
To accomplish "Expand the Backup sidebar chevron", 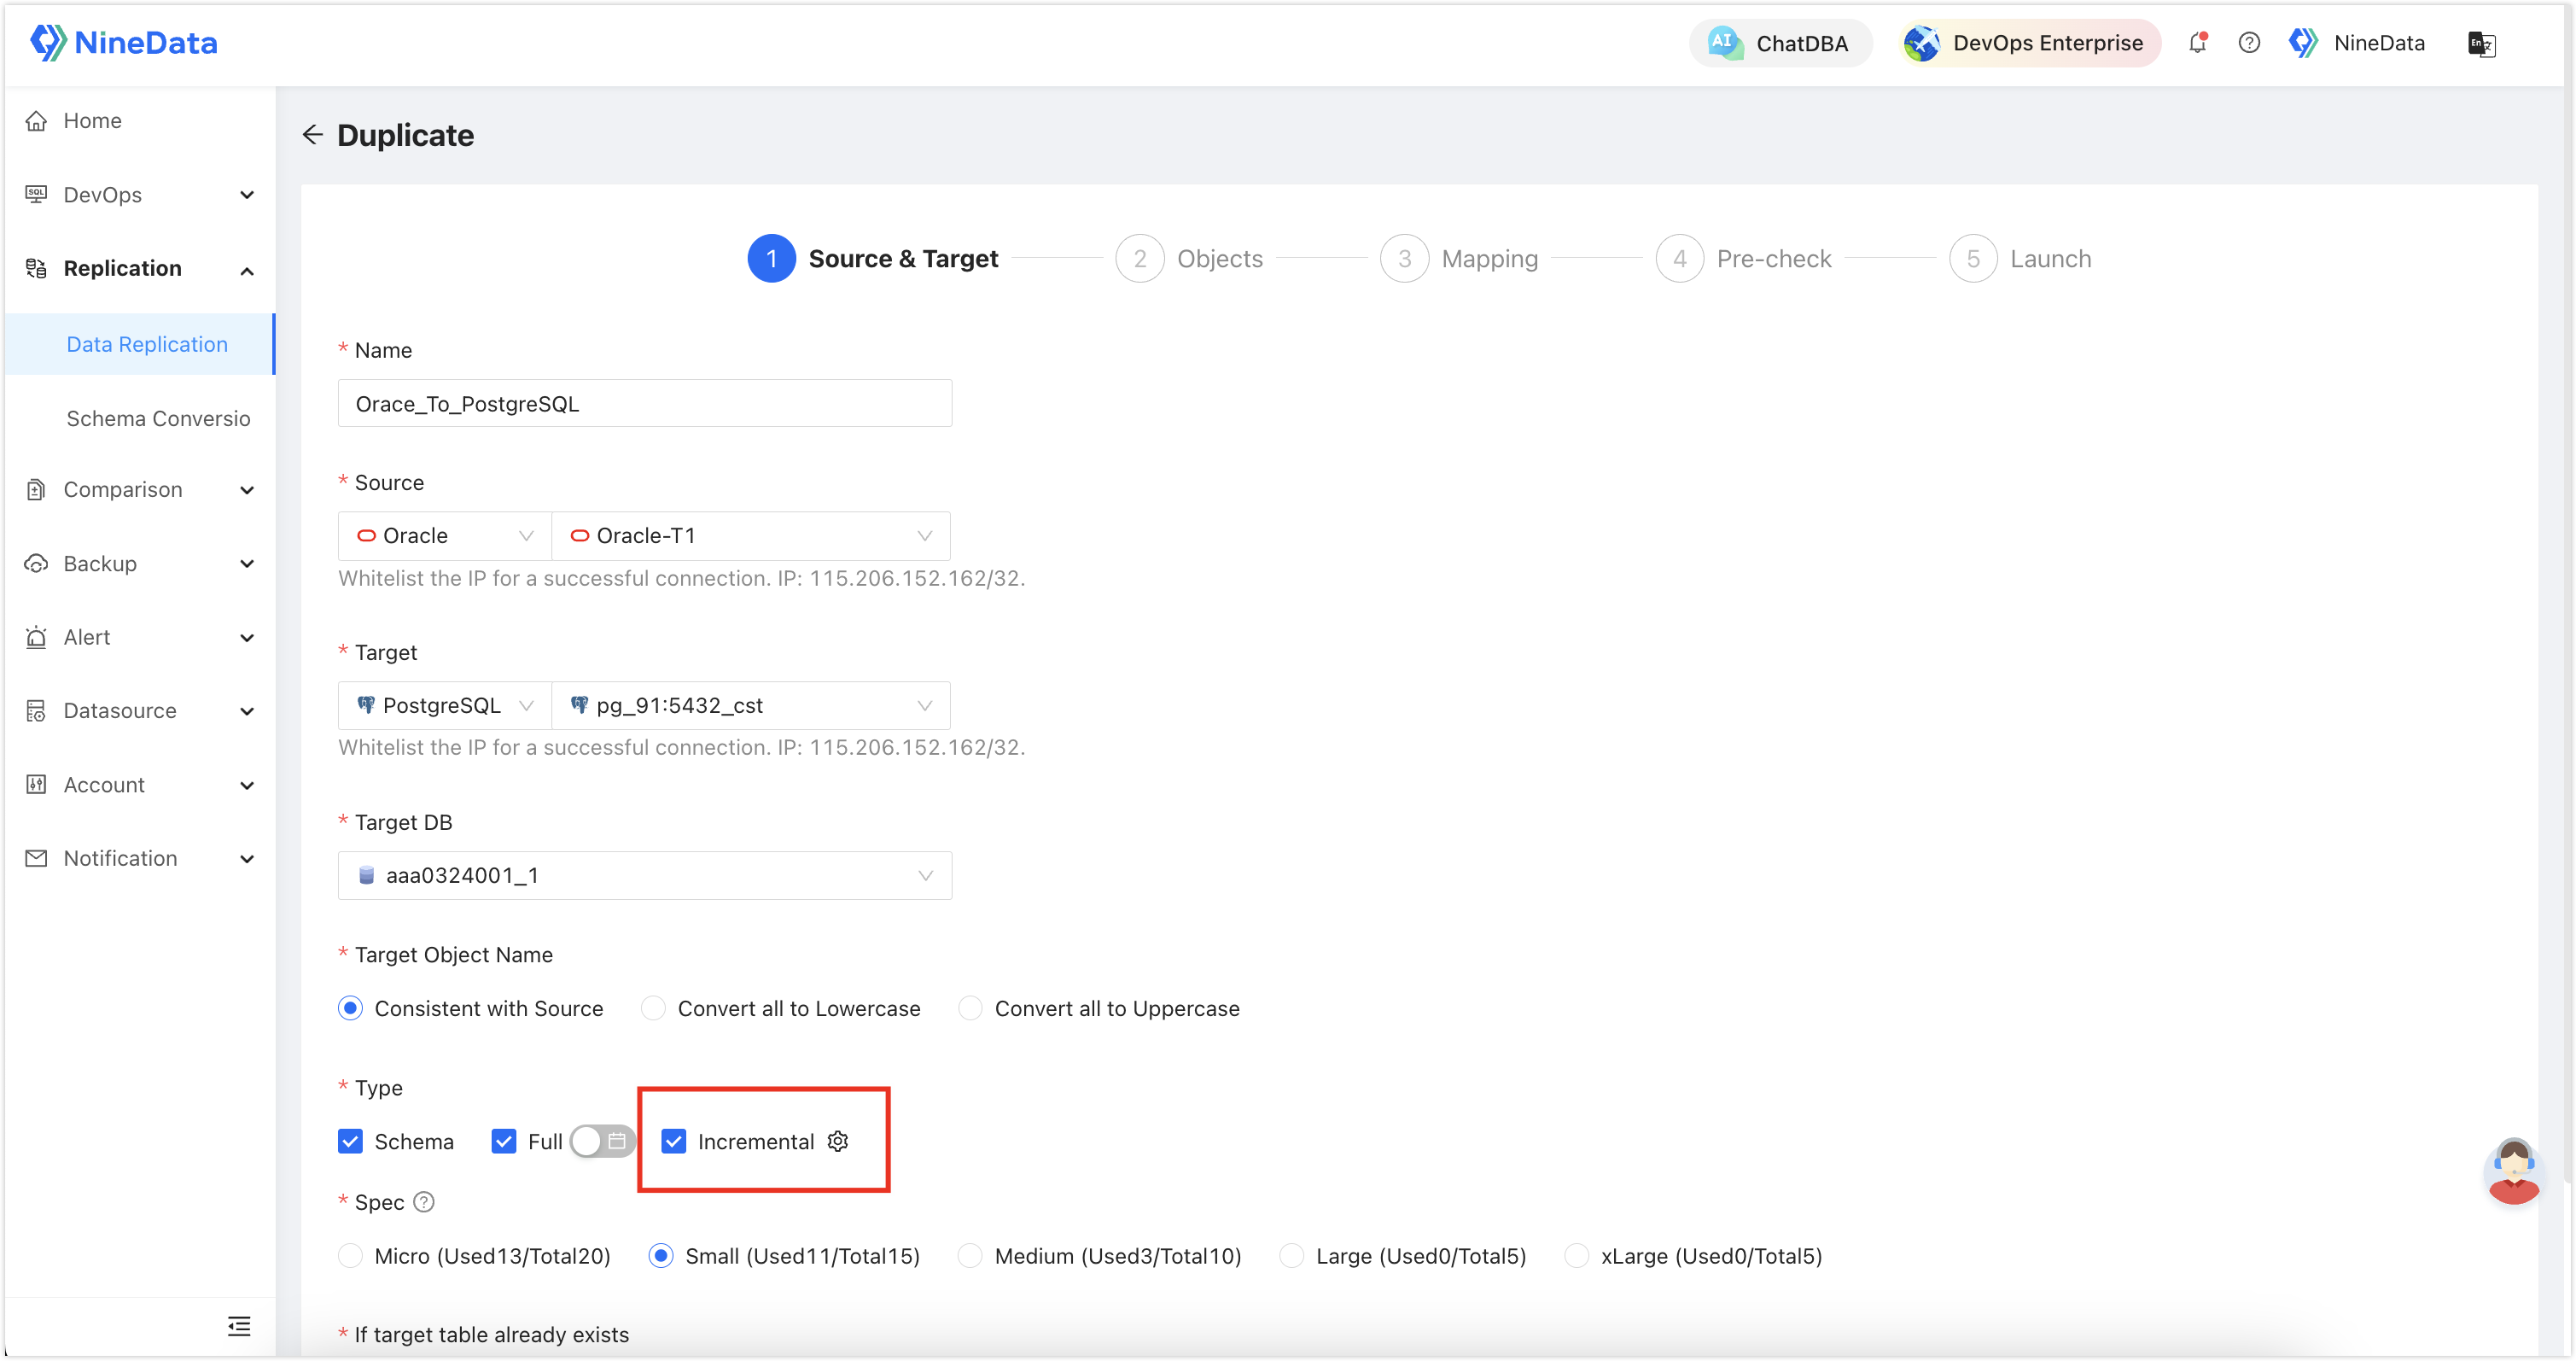I will pyautogui.click(x=247, y=564).
